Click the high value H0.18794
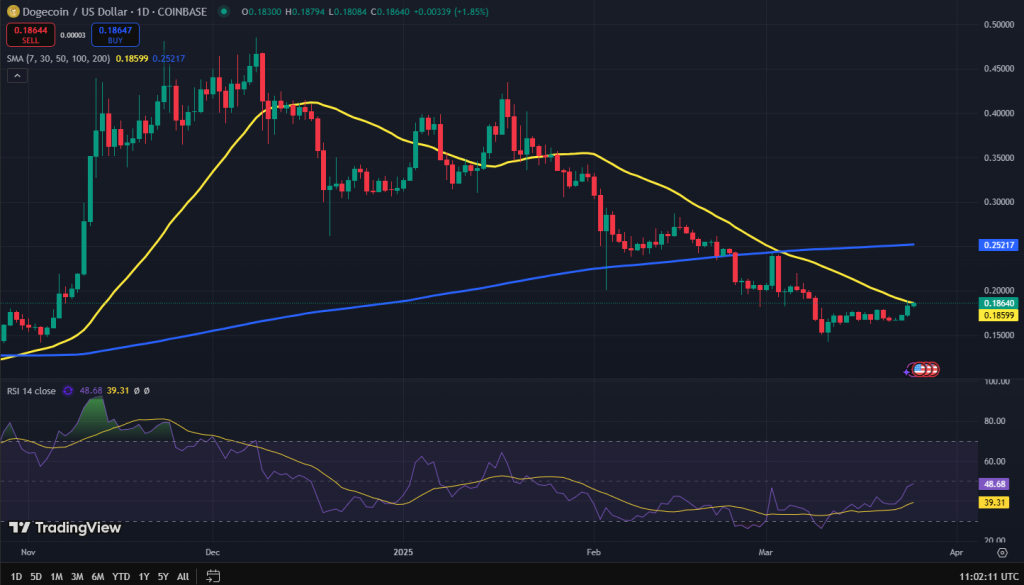 click(x=306, y=12)
